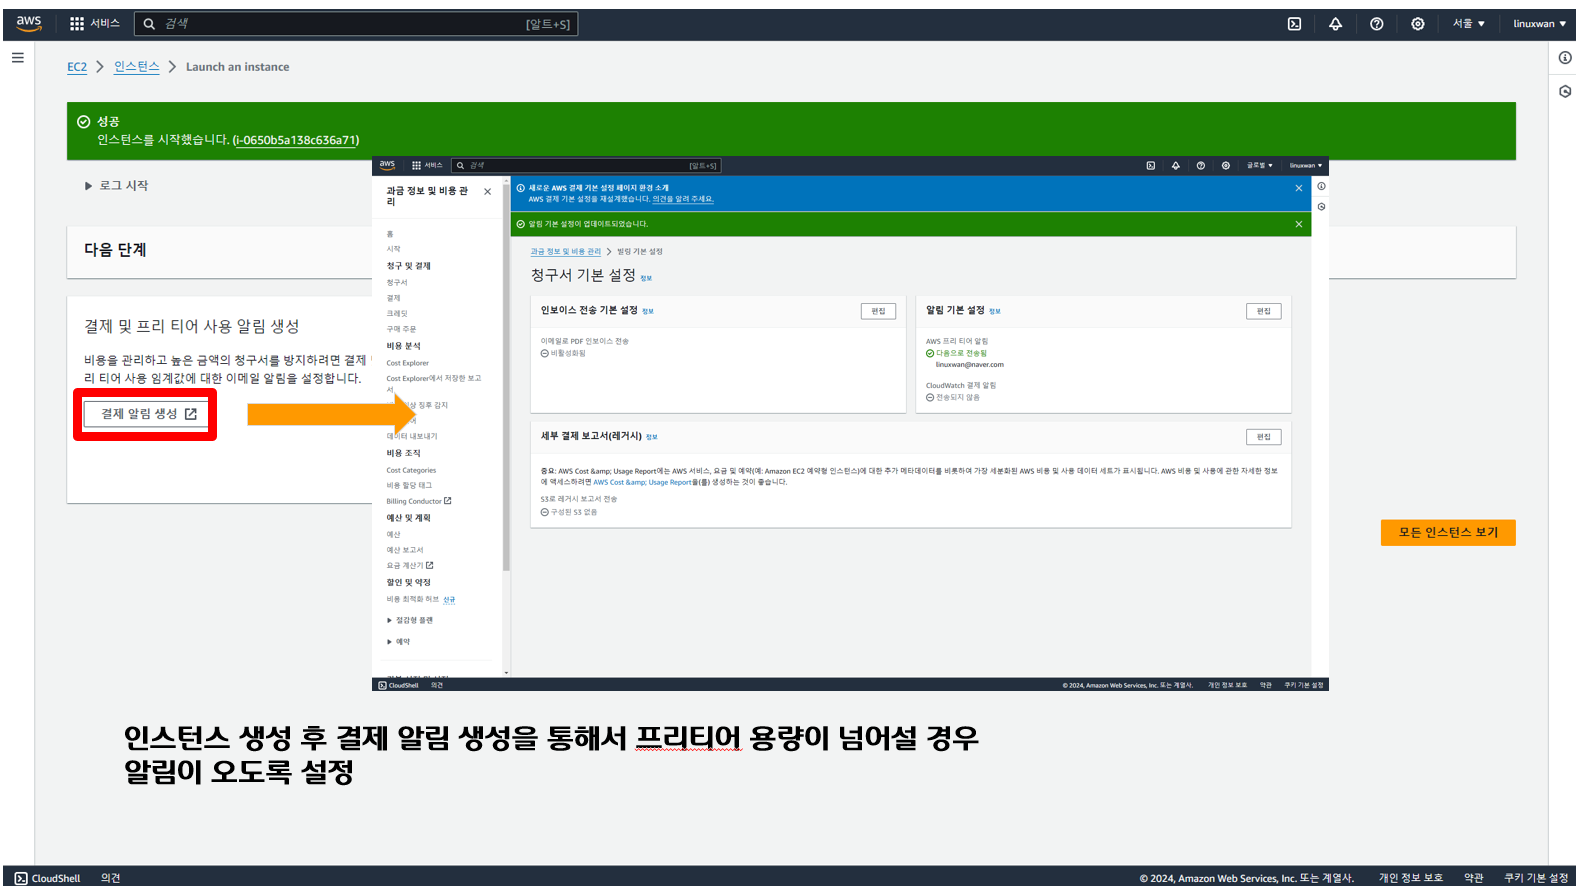Select 청구서 in billing sidebar
Viewport: 1586px width, 896px height.
(x=397, y=283)
